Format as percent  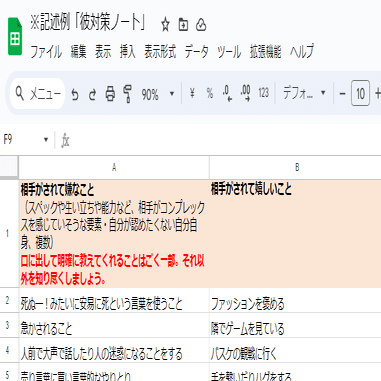point(210,93)
